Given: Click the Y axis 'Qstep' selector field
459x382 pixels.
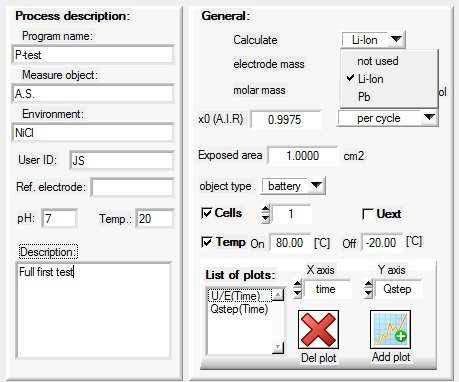Looking at the screenshot, I should click(x=398, y=289).
